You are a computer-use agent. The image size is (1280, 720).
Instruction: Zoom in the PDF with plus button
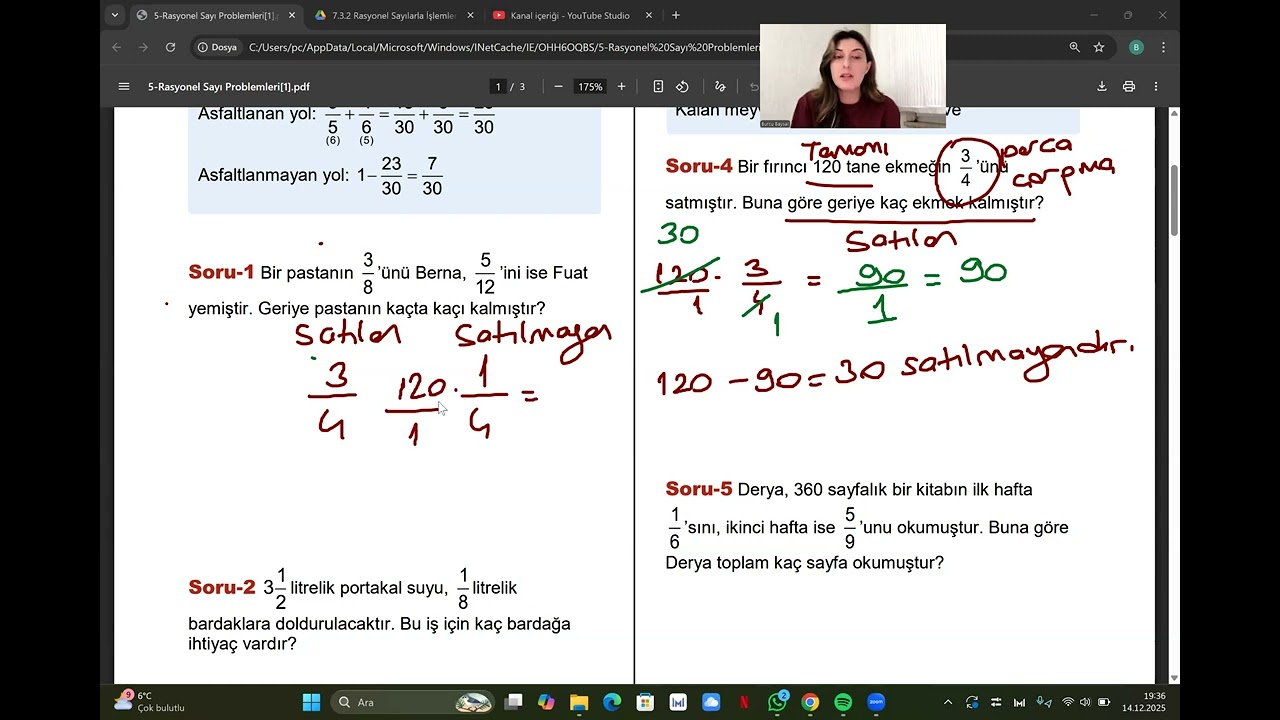click(621, 87)
